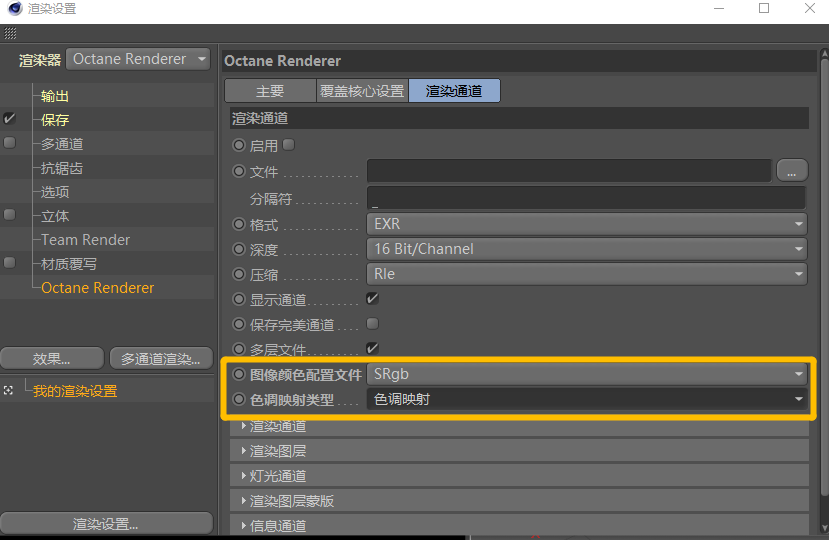Open the 深度 16 Bit/Channel dropdown
The image size is (829, 540).
coord(587,249)
